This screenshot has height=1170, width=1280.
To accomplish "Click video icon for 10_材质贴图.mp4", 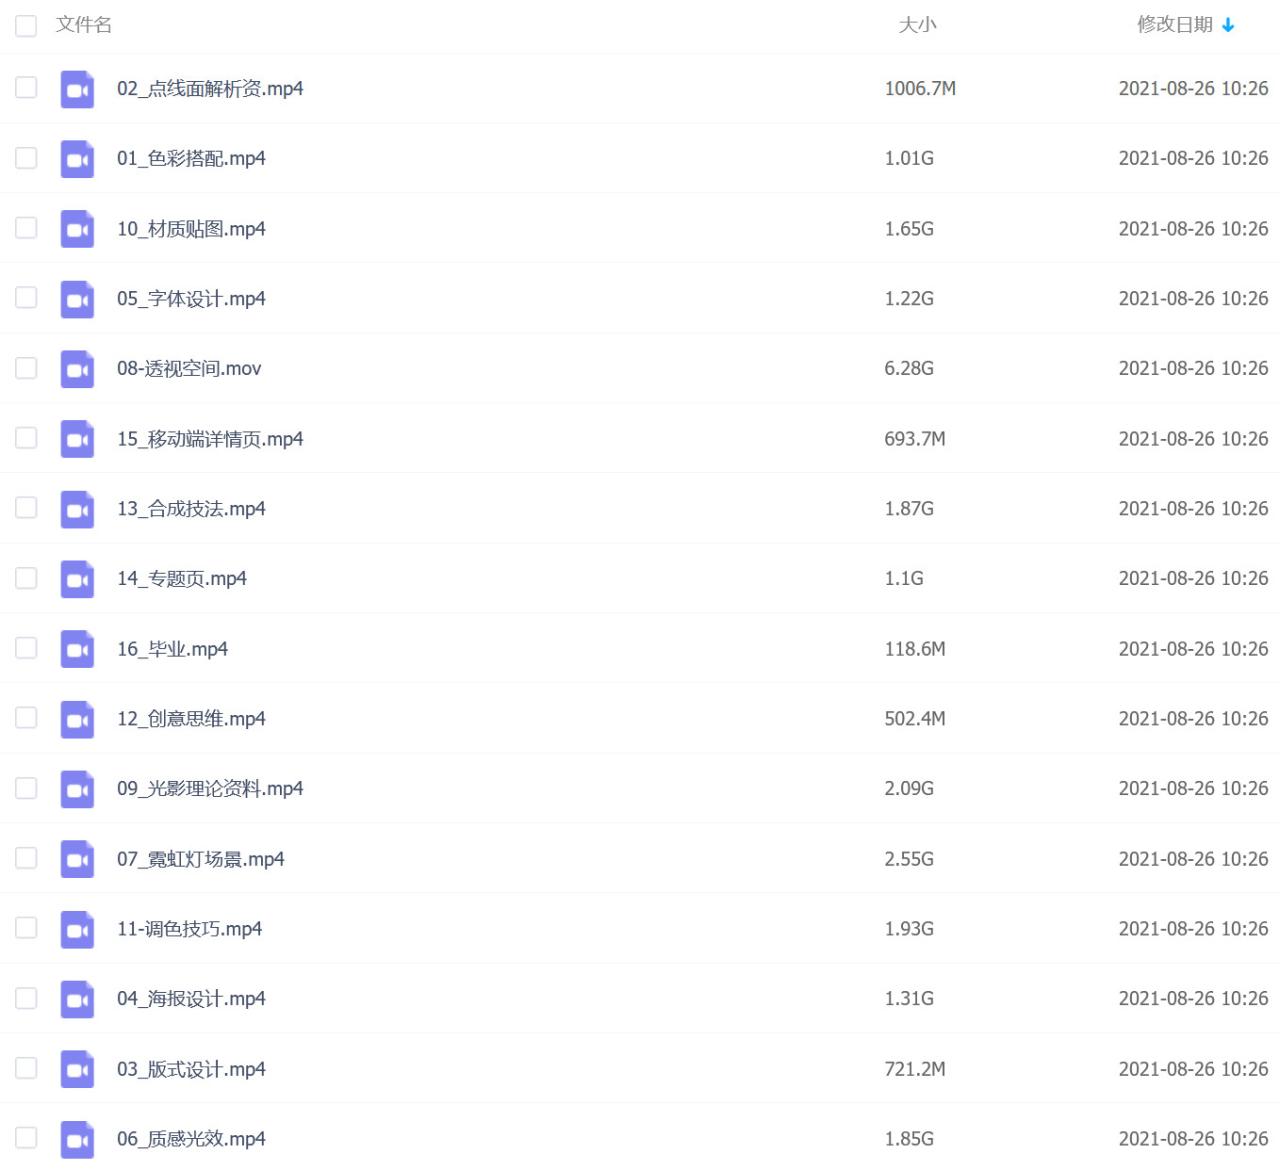I will [x=77, y=229].
